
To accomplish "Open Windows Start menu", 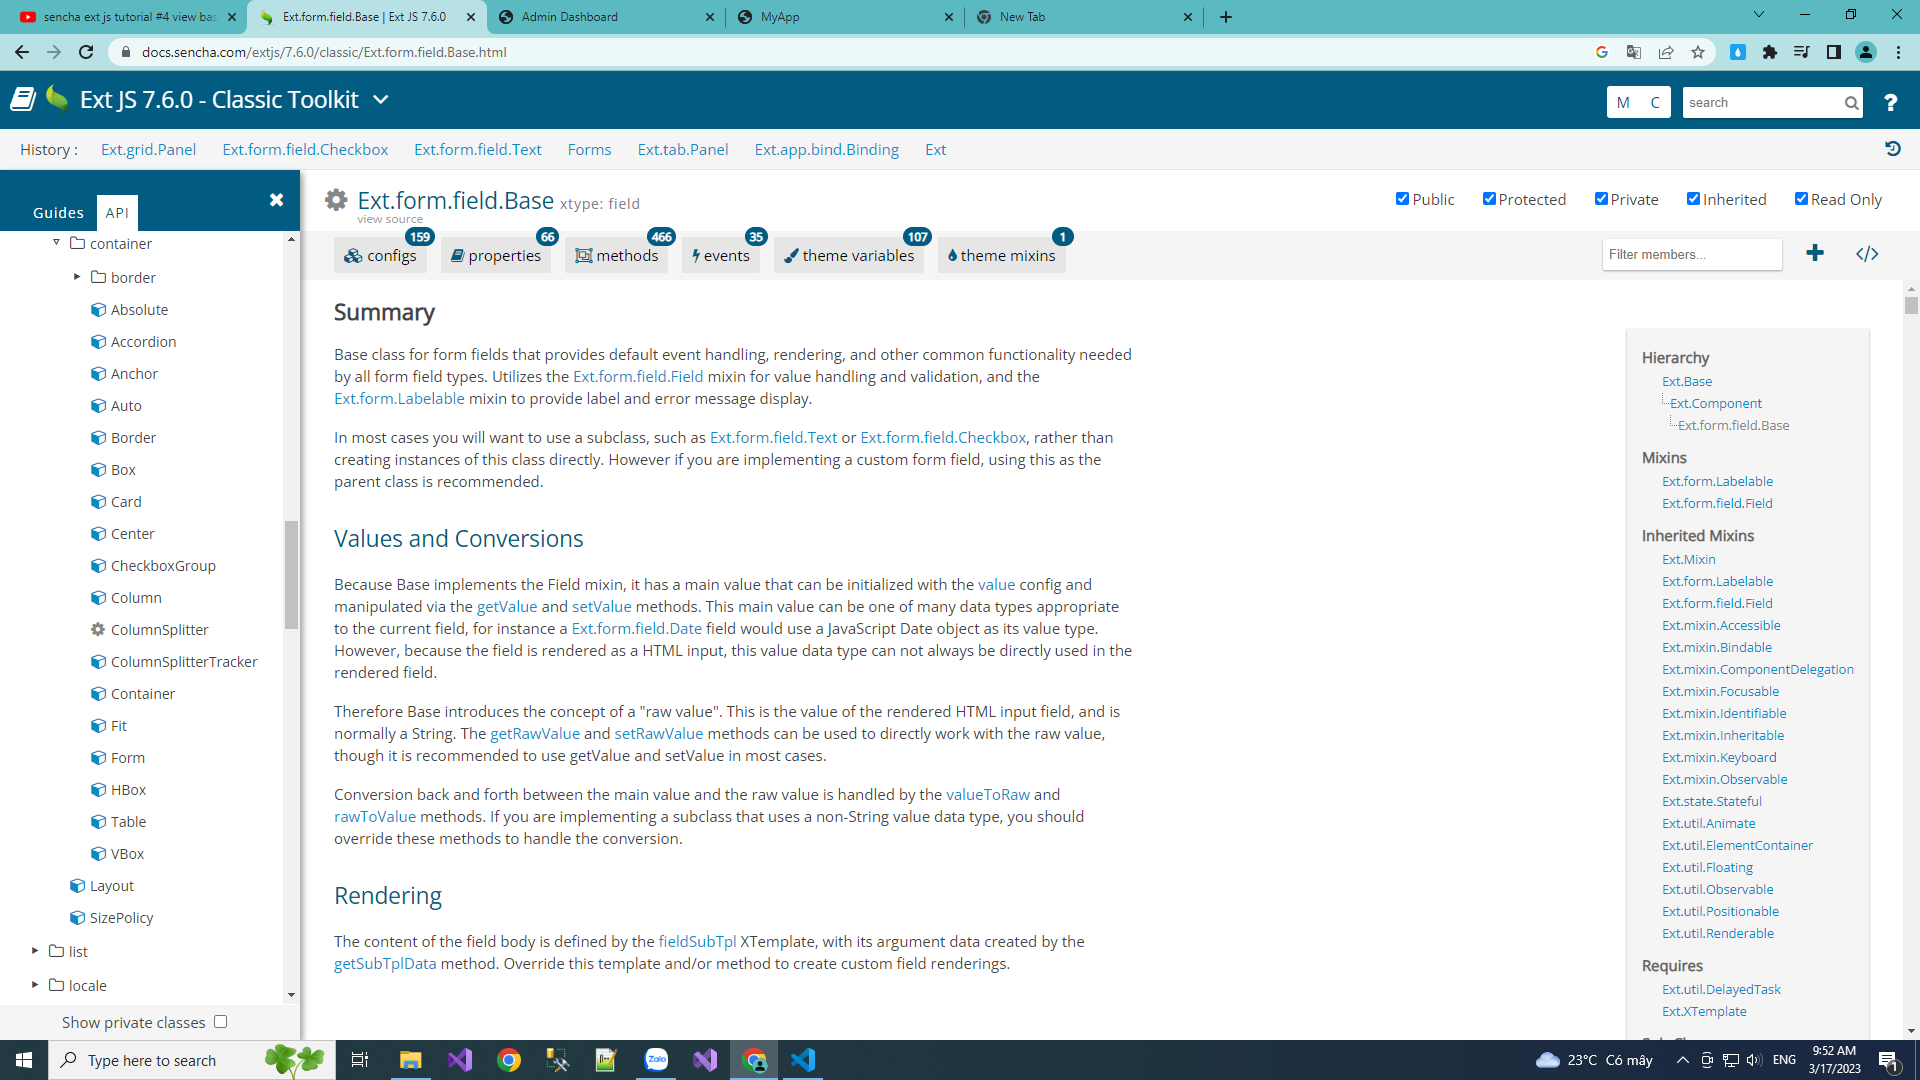I will (x=24, y=1060).
